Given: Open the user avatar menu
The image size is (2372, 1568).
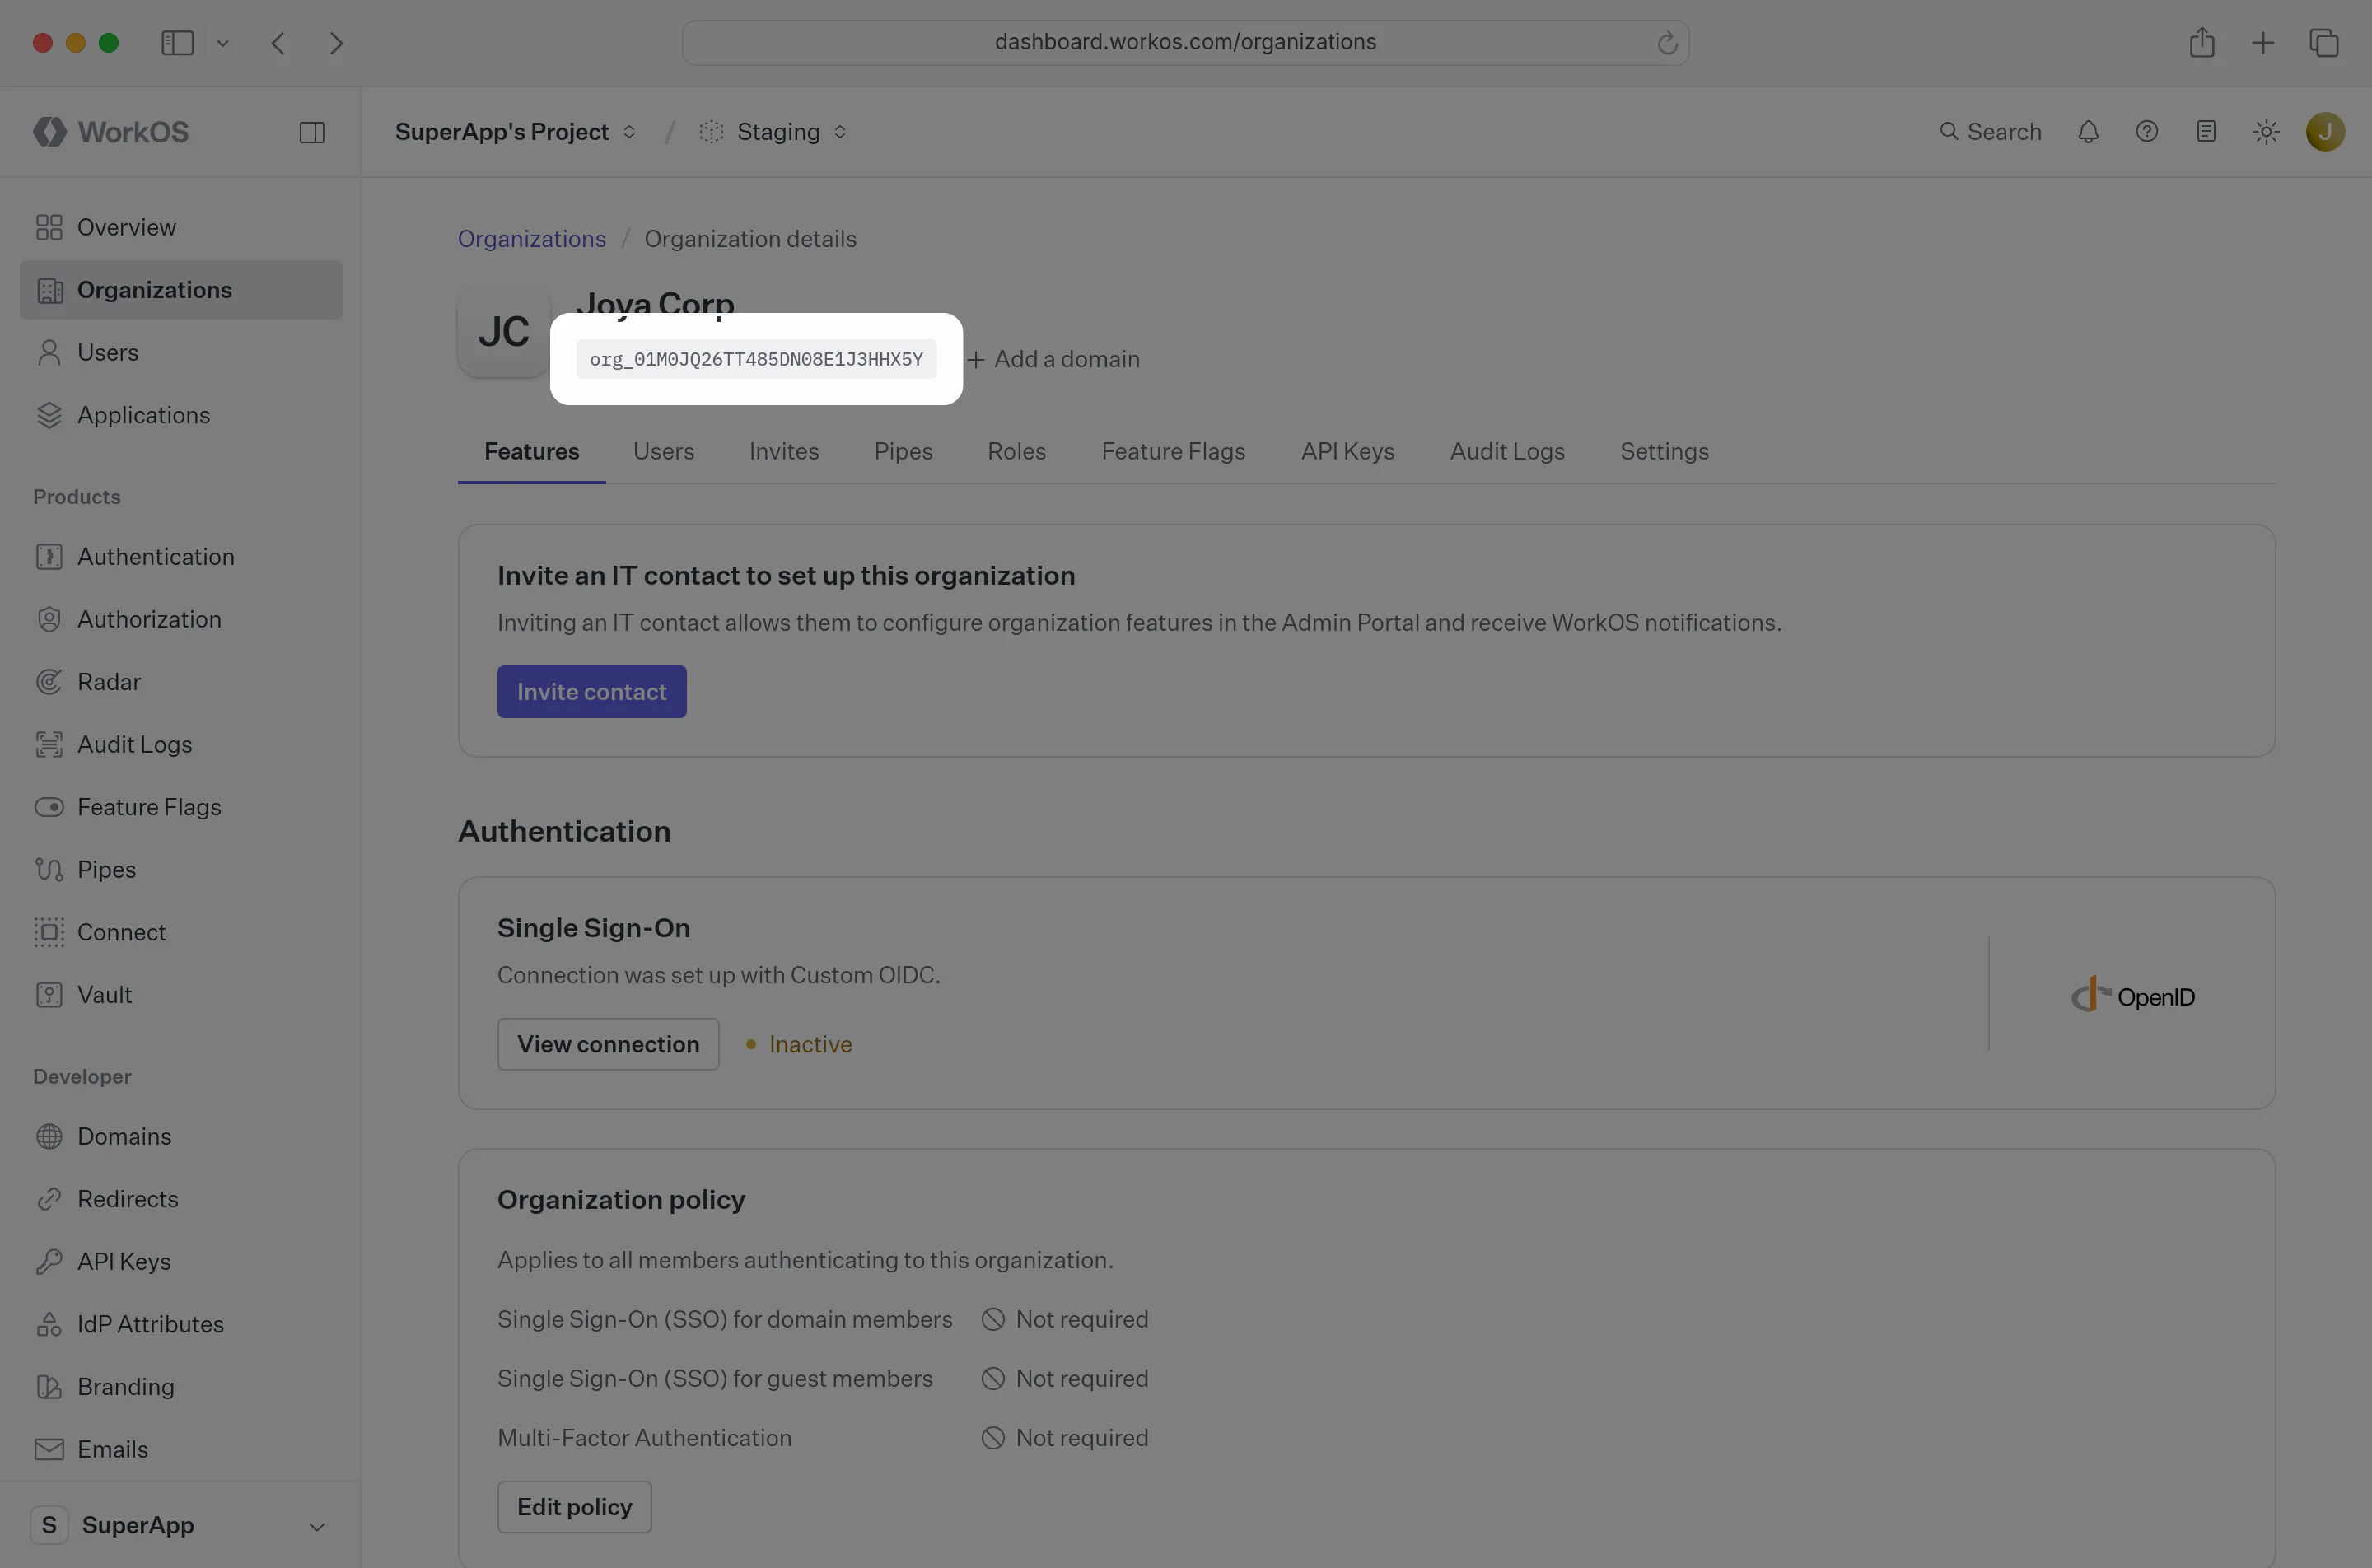Looking at the screenshot, I should pyautogui.click(x=2326, y=132).
